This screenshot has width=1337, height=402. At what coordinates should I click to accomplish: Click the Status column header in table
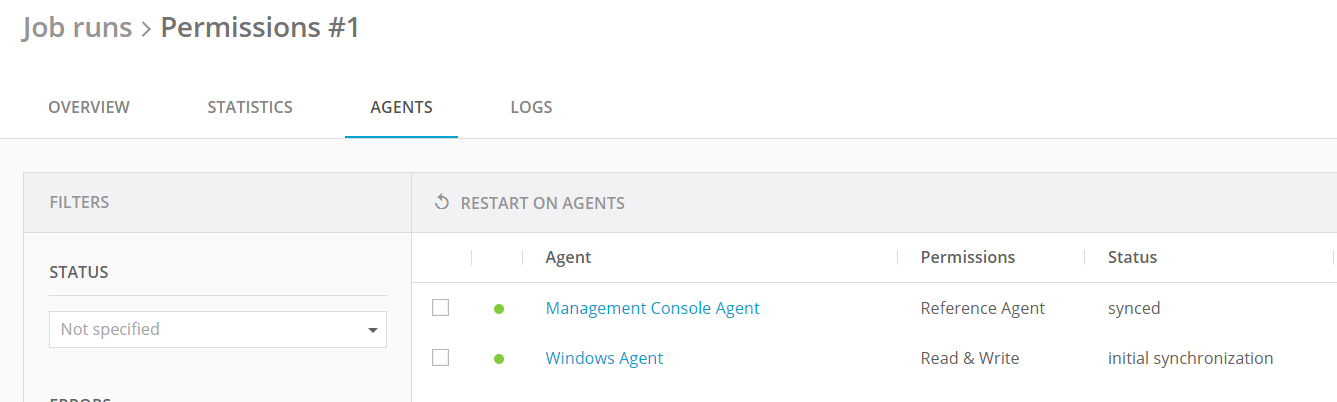click(1132, 257)
